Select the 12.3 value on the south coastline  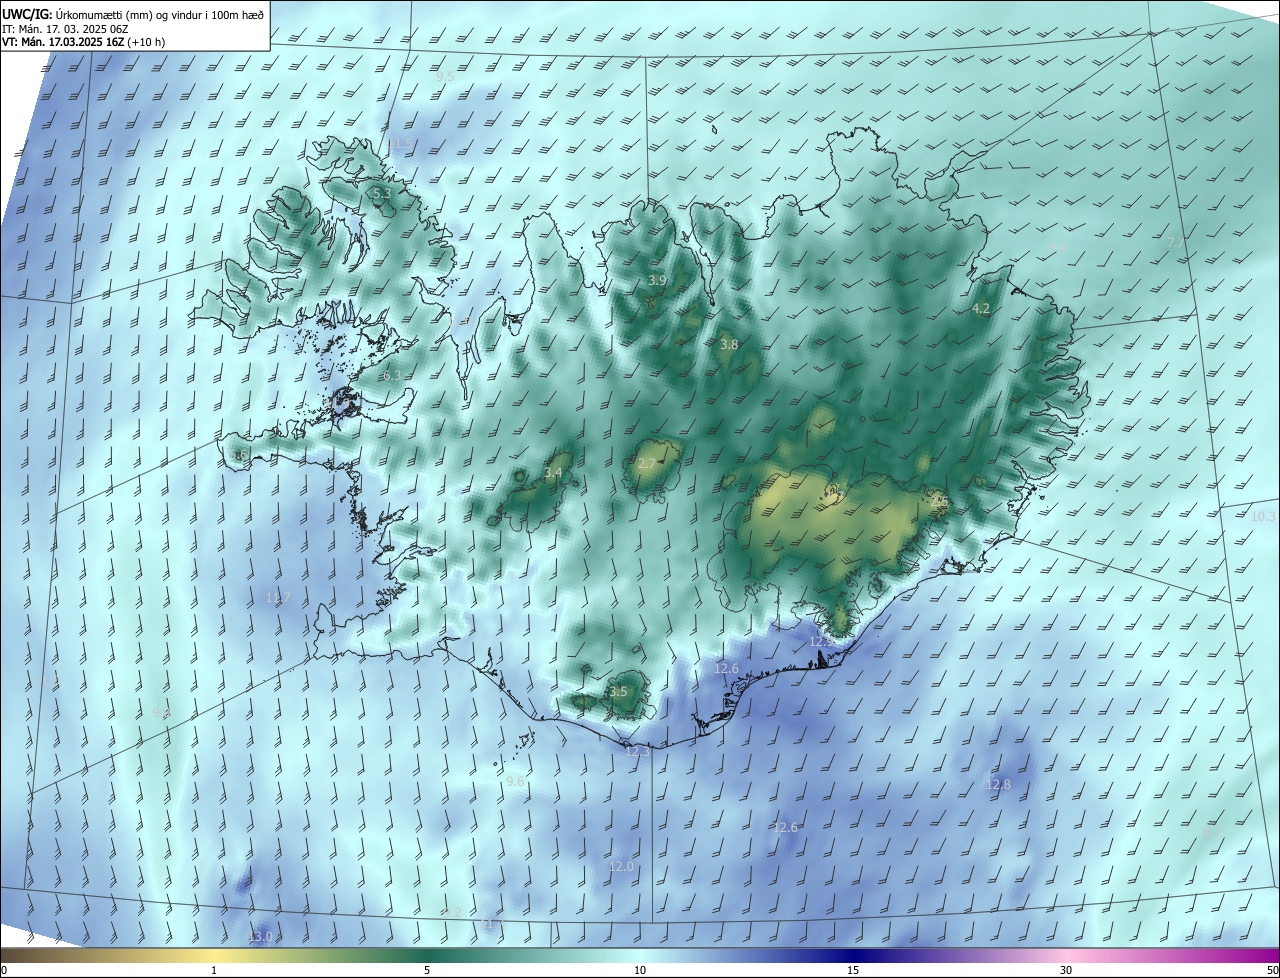point(637,750)
